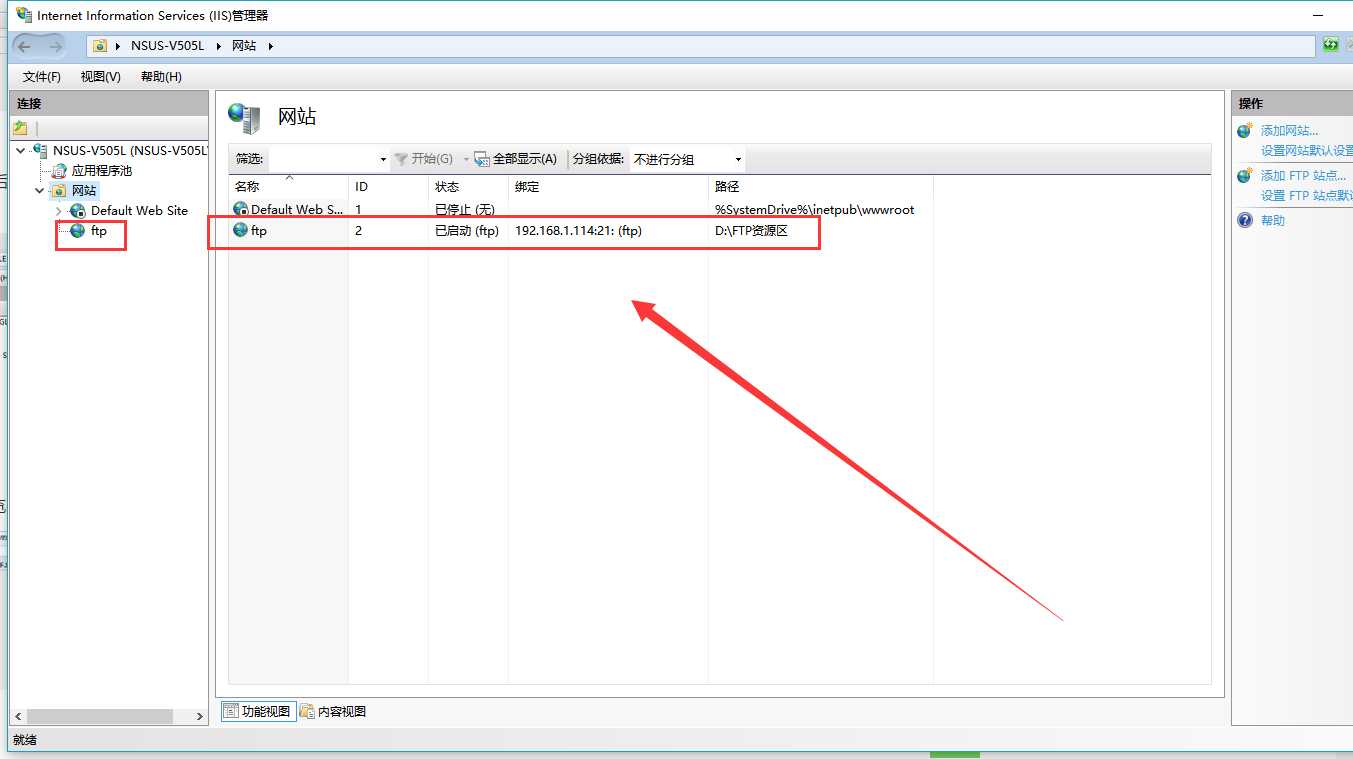Click the 添加网站... link
The width and height of the screenshot is (1353, 759).
pyautogui.click(x=1289, y=131)
